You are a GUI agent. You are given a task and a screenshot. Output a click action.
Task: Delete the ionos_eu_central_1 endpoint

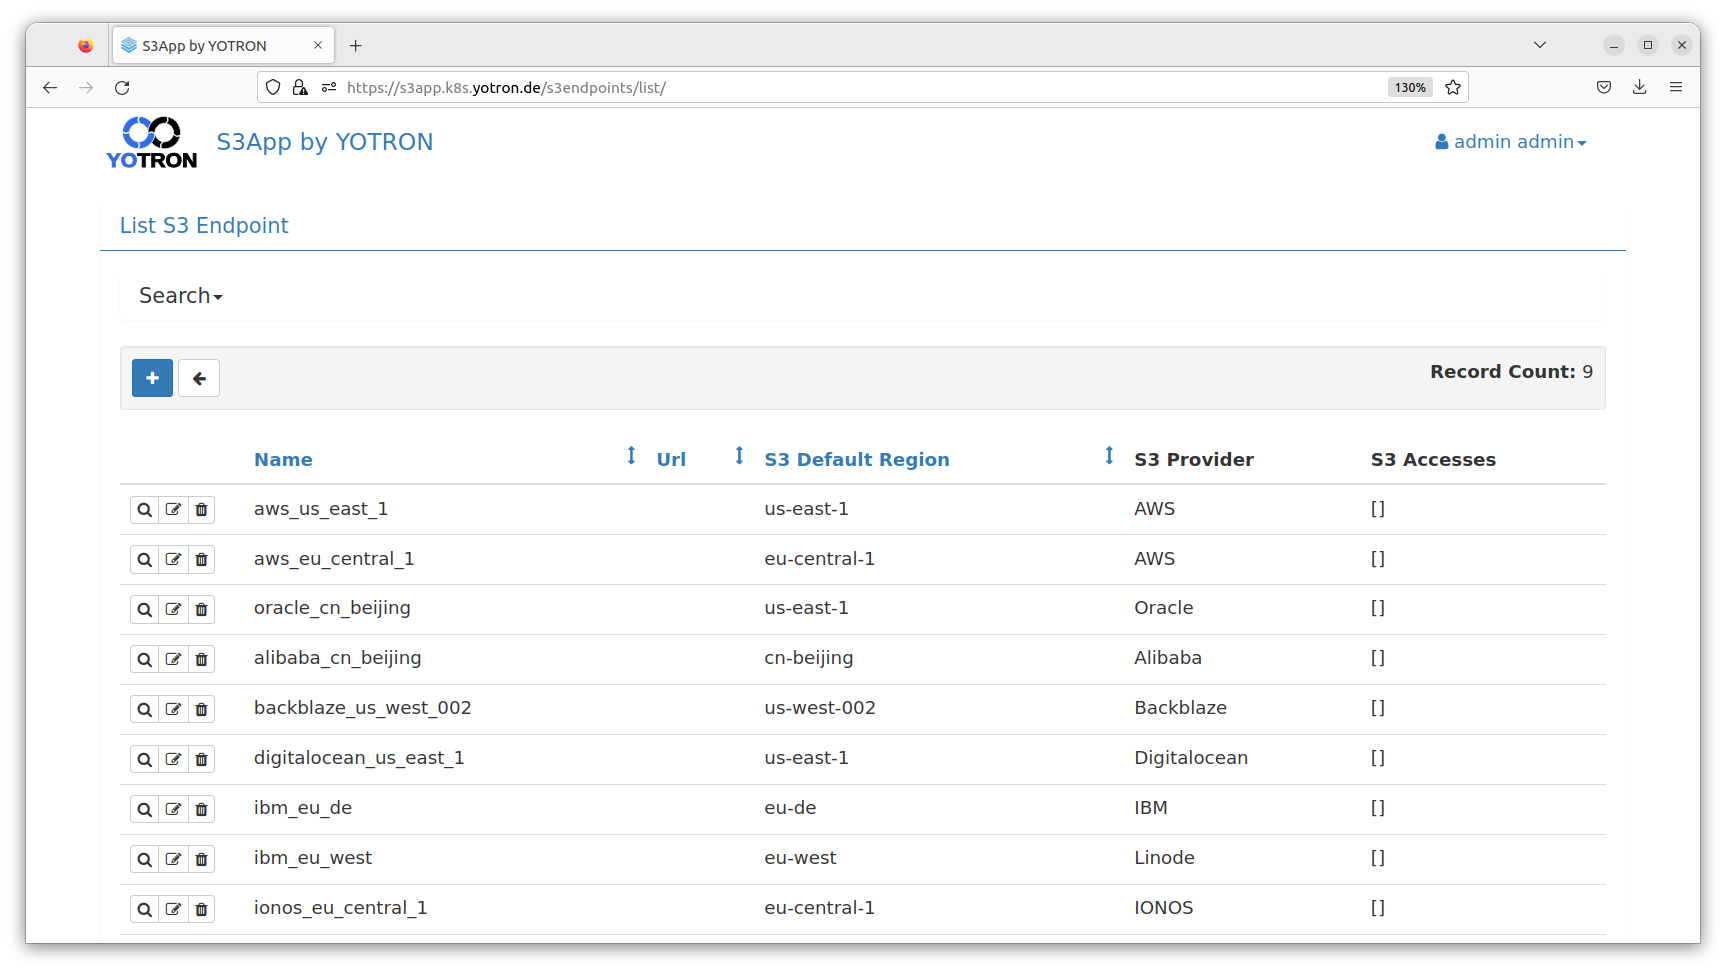[x=201, y=910]
